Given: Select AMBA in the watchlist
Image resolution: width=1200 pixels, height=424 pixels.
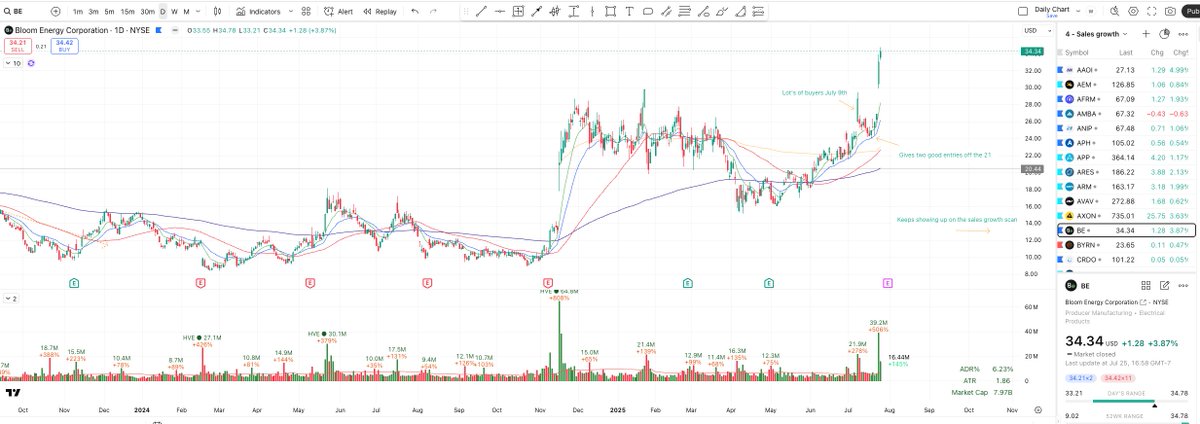Looking at the screenshot, I should pos(1124,114).
